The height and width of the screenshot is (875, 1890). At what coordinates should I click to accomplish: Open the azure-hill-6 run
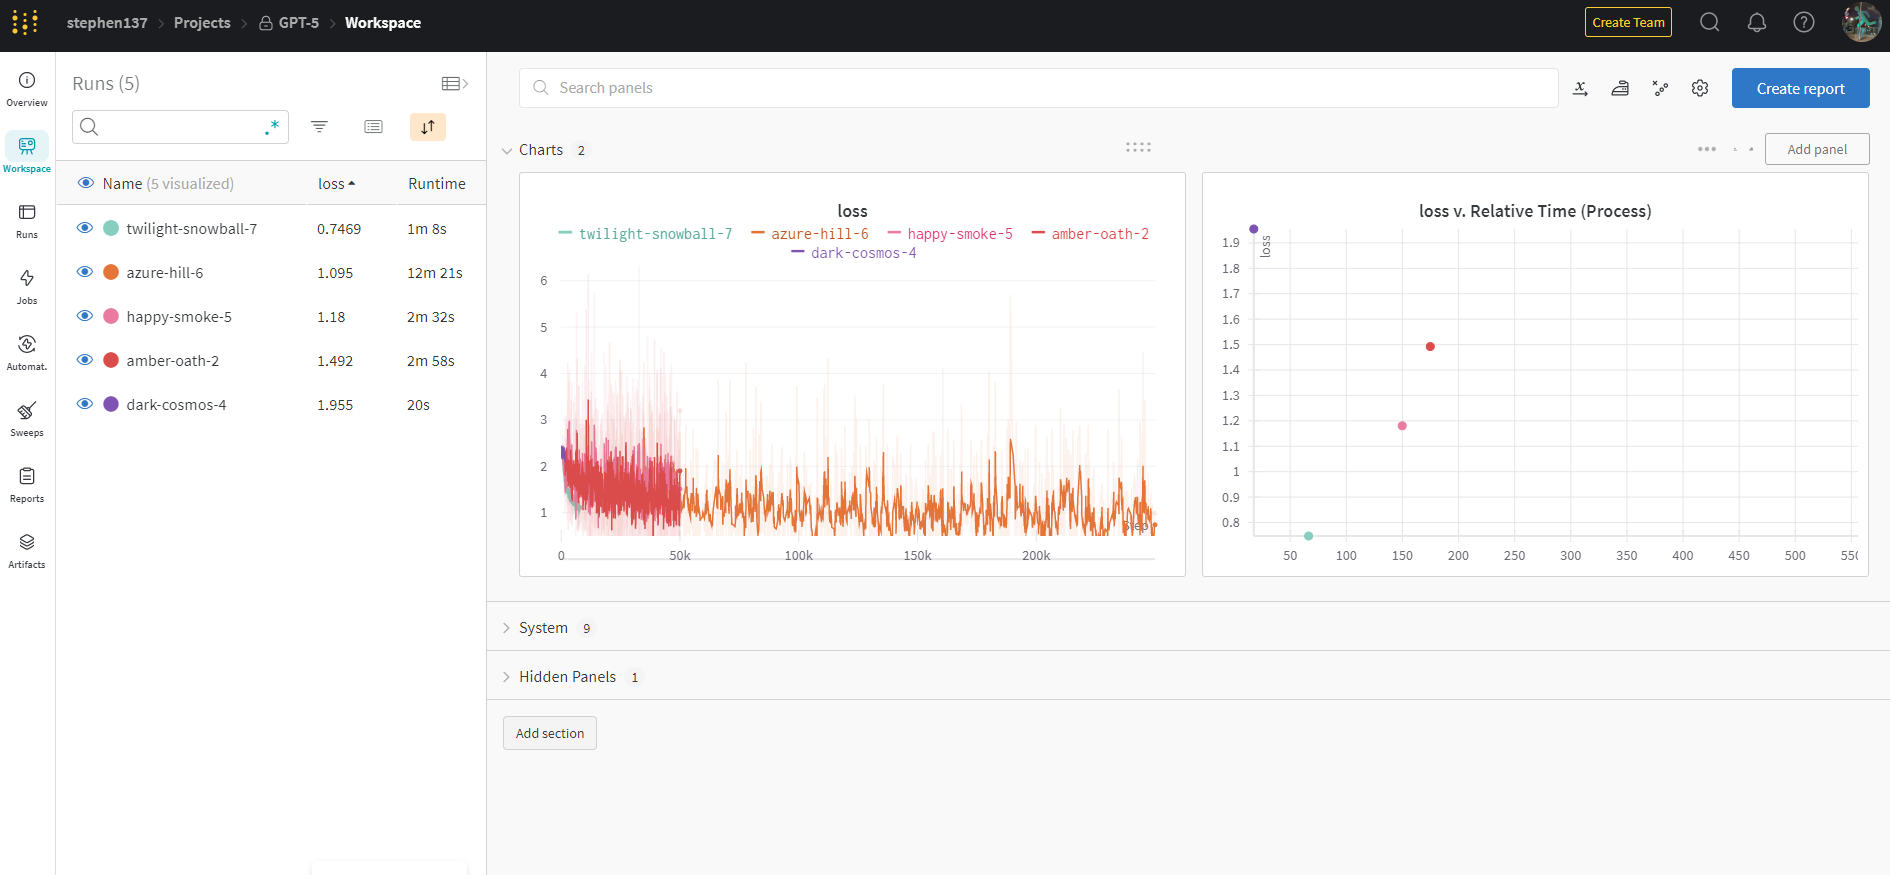pos(165,273)
